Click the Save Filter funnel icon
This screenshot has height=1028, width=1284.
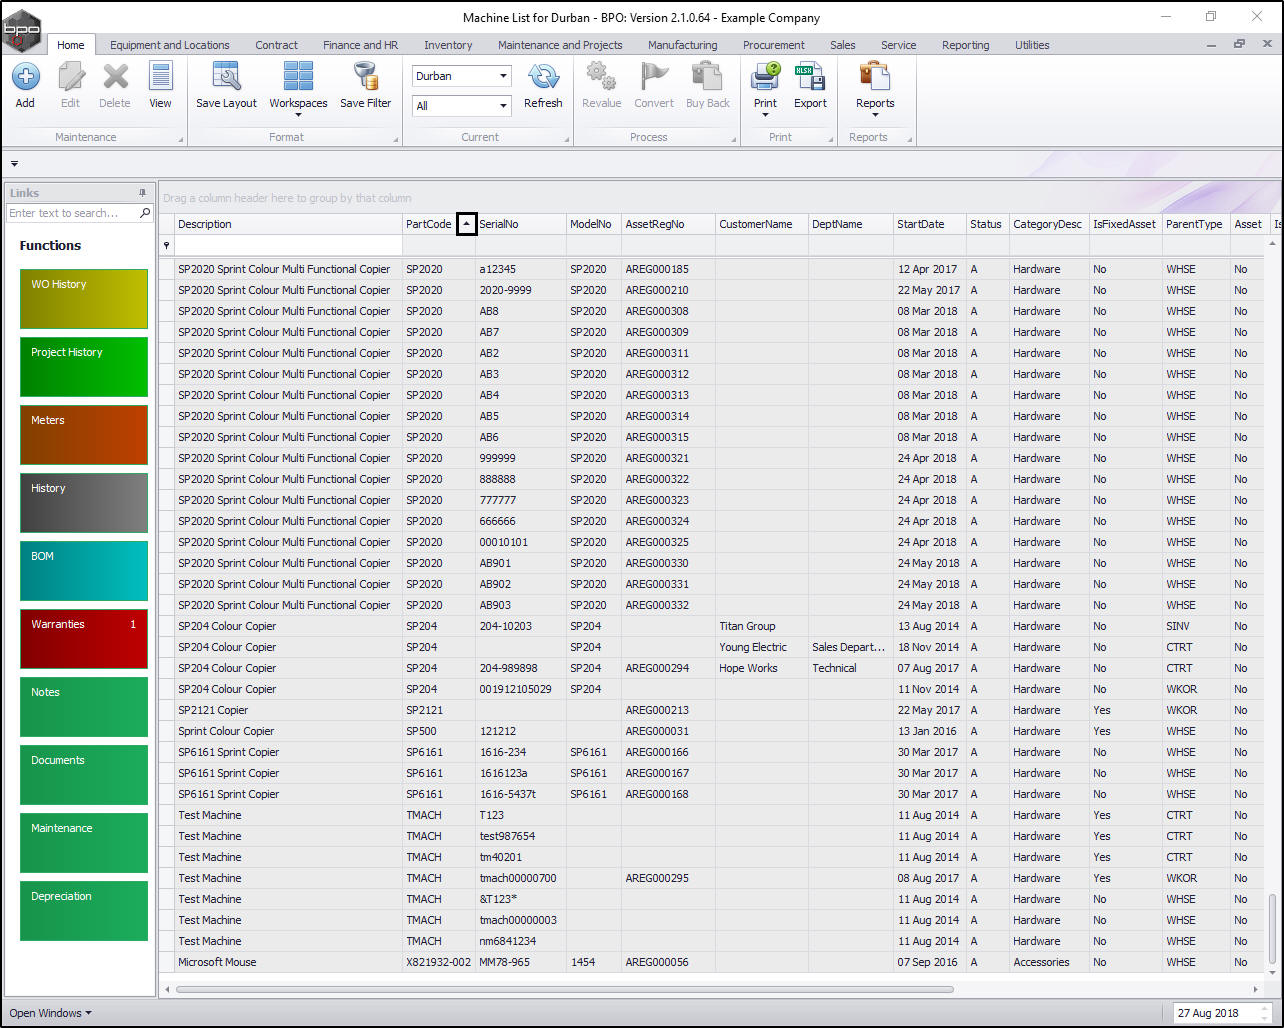point(365,76)
